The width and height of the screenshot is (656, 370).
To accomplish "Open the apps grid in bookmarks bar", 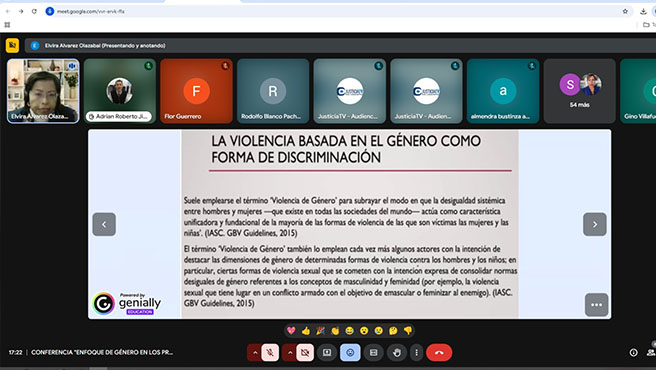I will 7,25.
